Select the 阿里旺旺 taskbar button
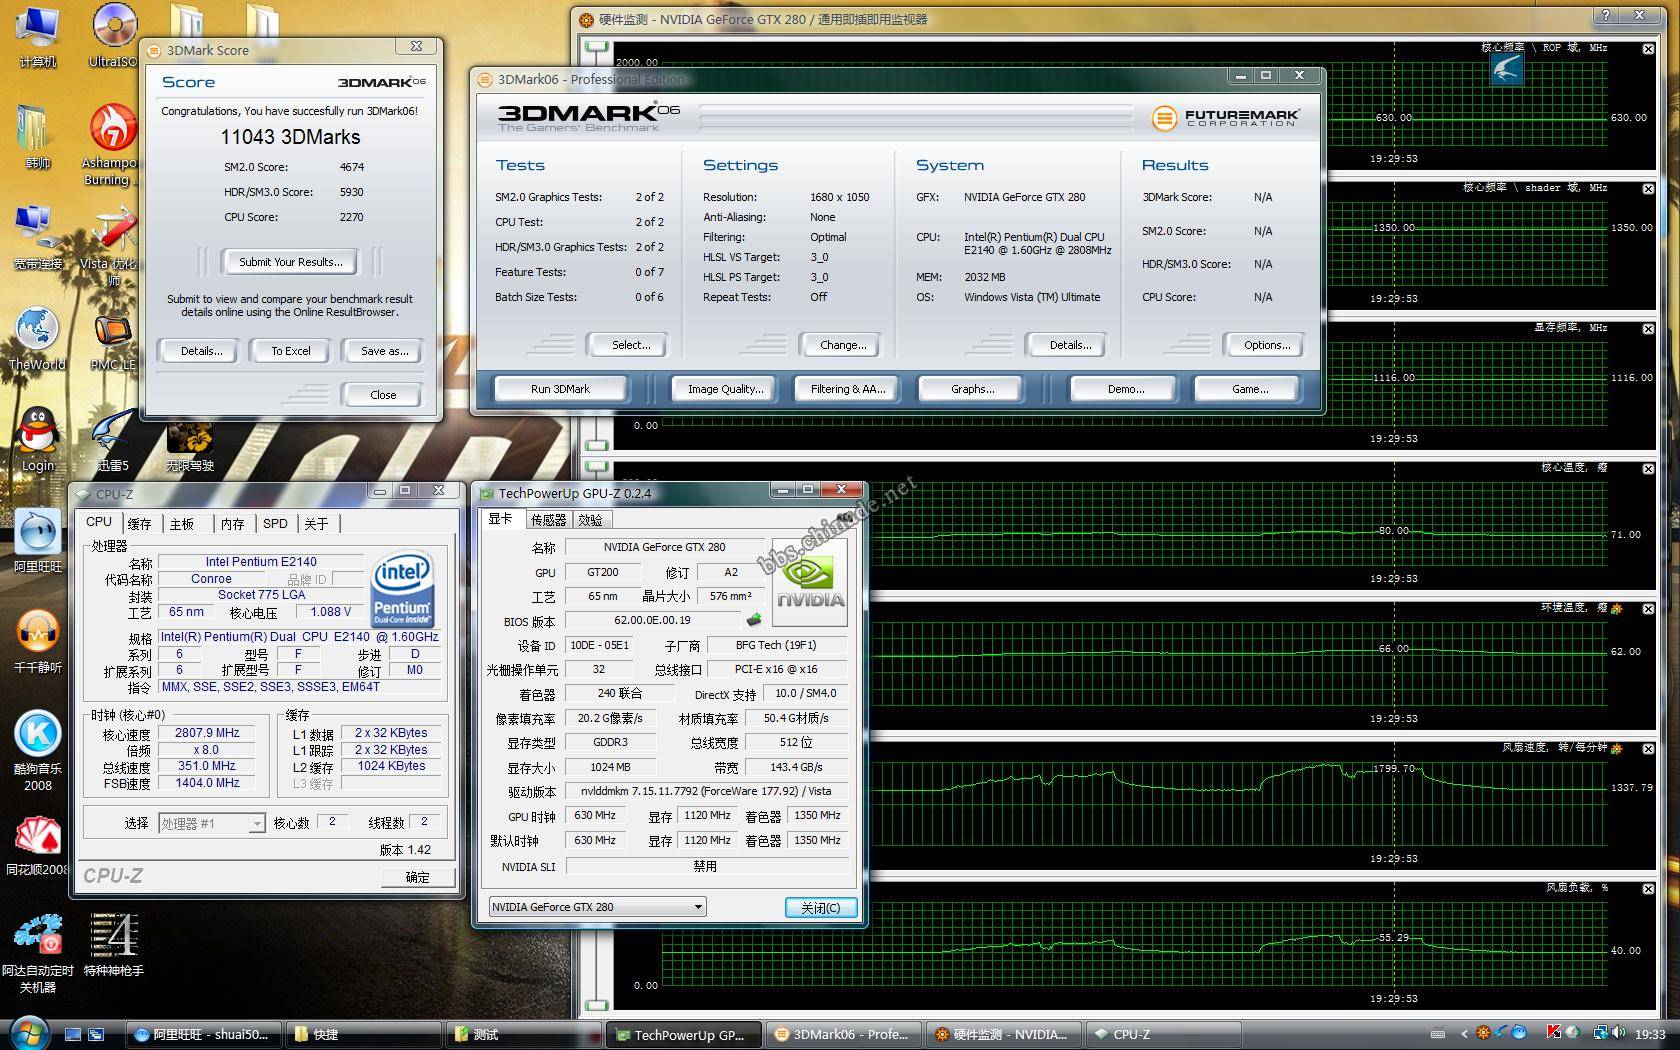Screen dimensions: 1680x1050 tap(203, 1035)
